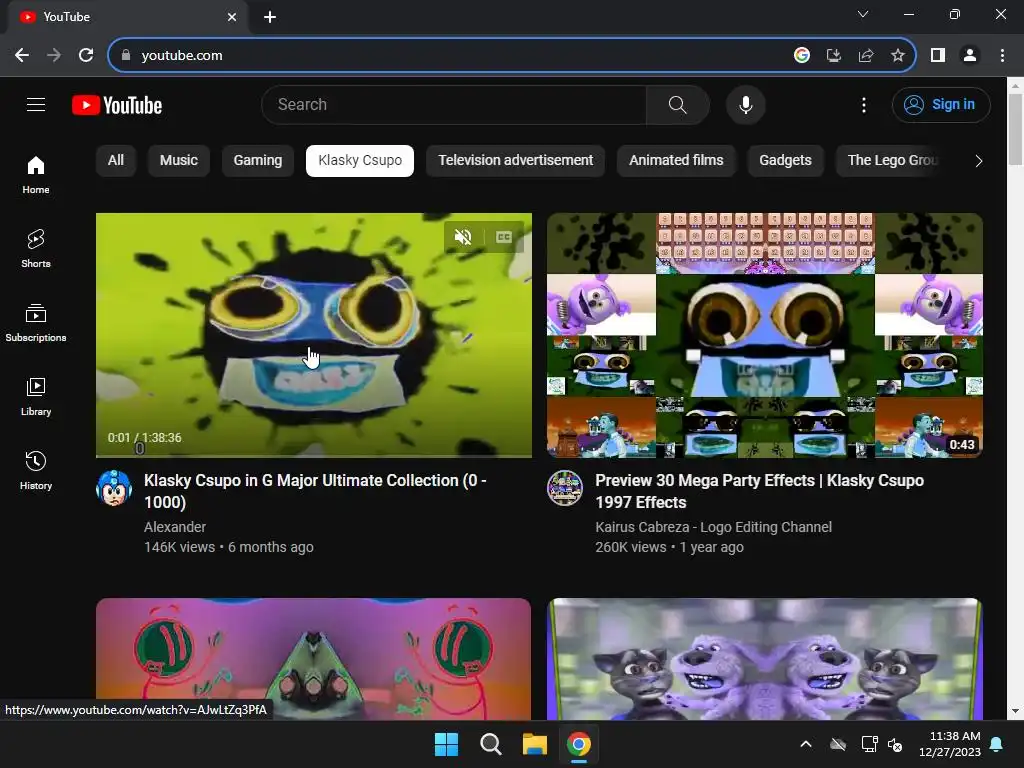Click the page vertical scrollbar thumb
The height and width of the screenshot is (768, 1024).
click(x=1015, y=129)
